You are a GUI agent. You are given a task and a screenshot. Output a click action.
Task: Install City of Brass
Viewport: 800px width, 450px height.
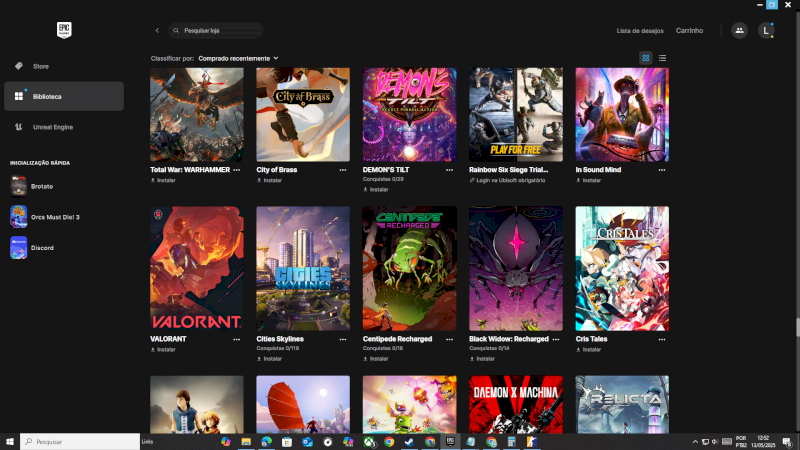click(x=269, y=181)
